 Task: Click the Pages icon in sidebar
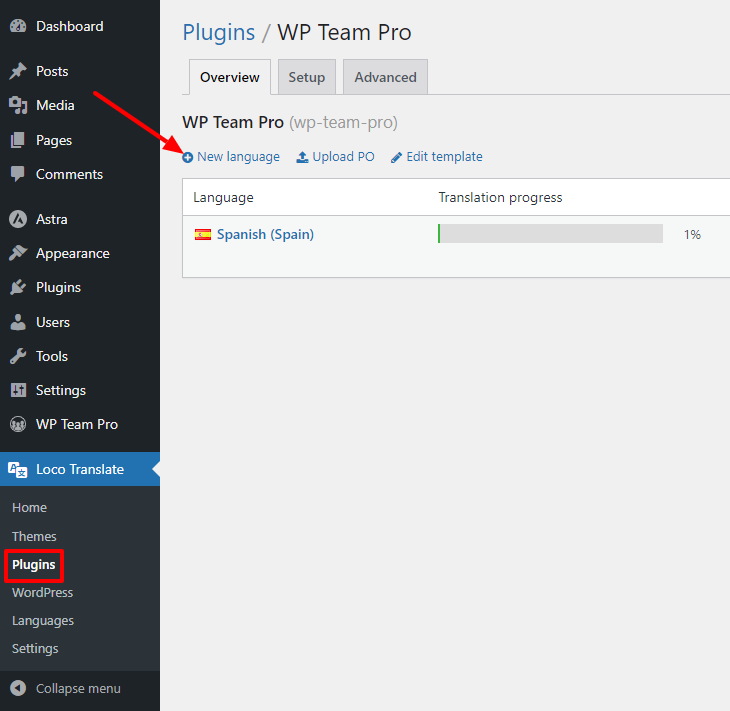[18, 140]
